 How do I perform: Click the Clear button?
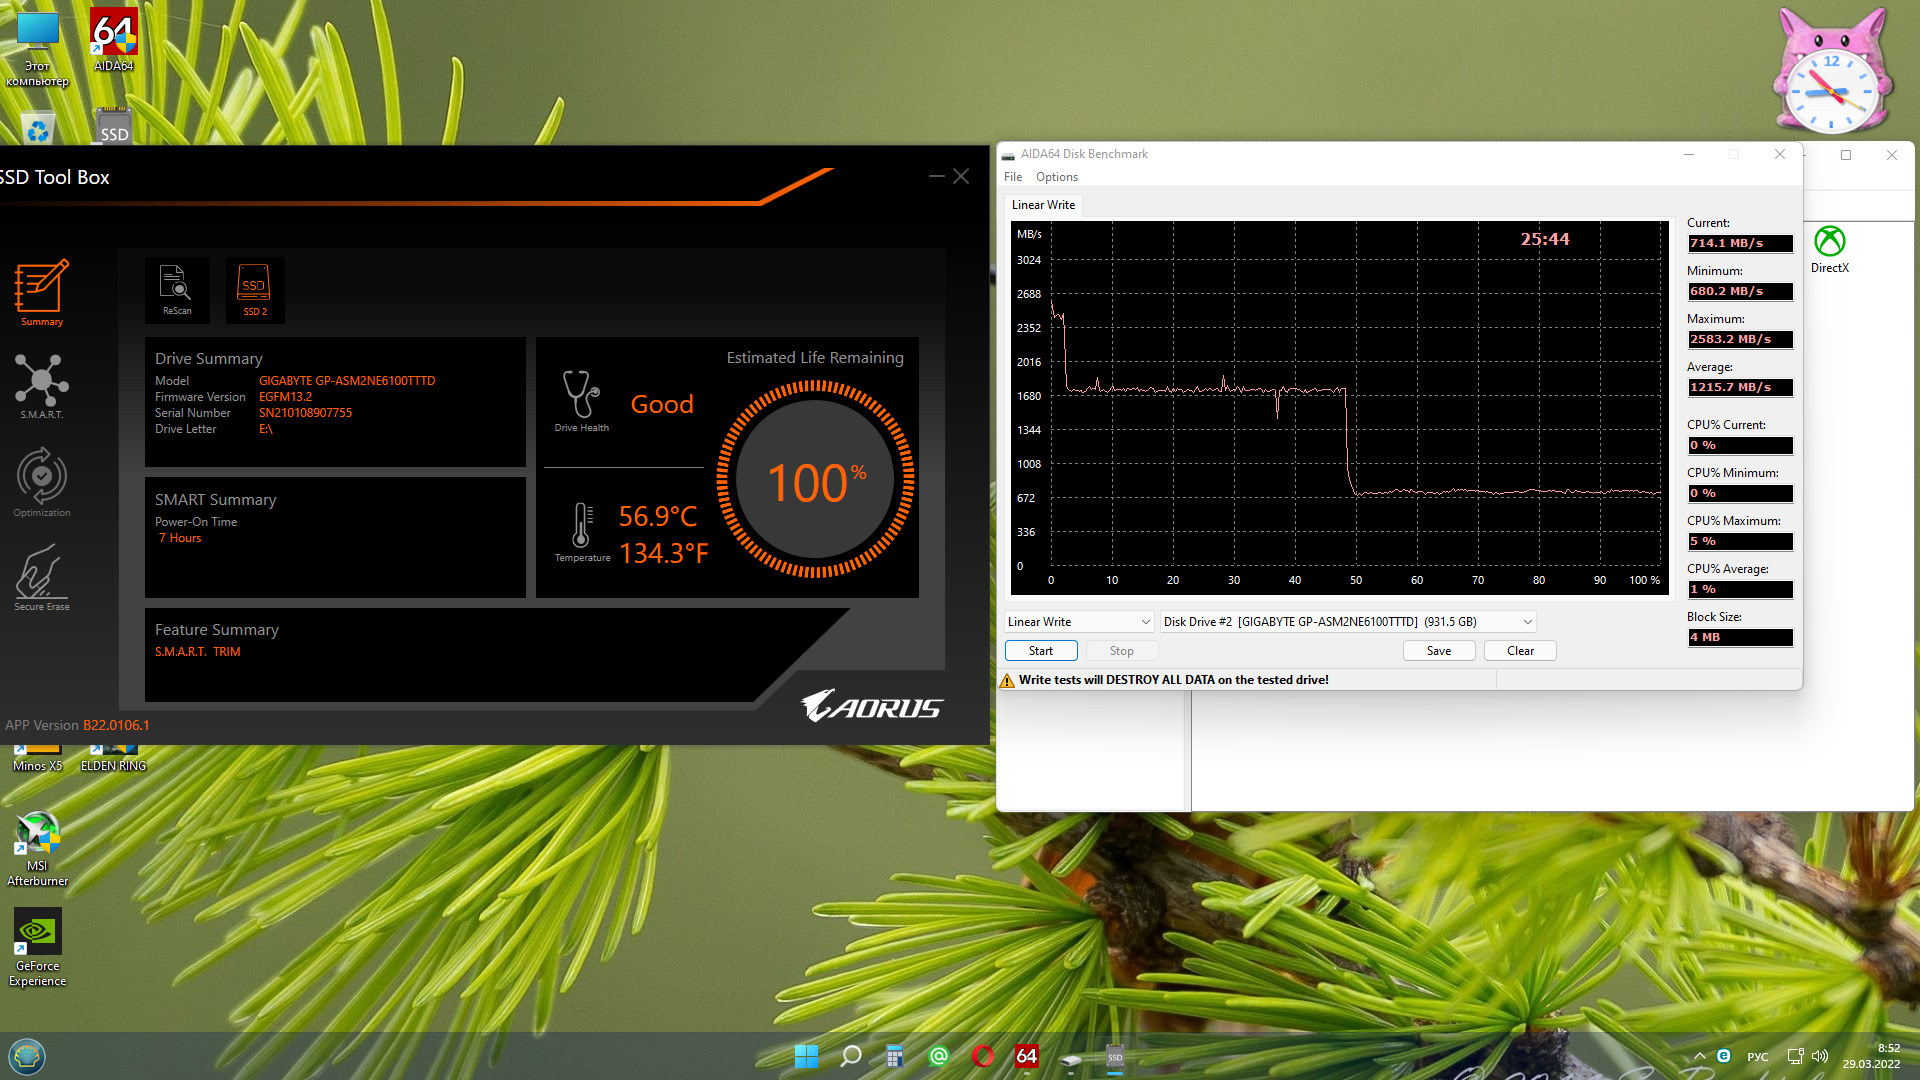click(1519, 651)
